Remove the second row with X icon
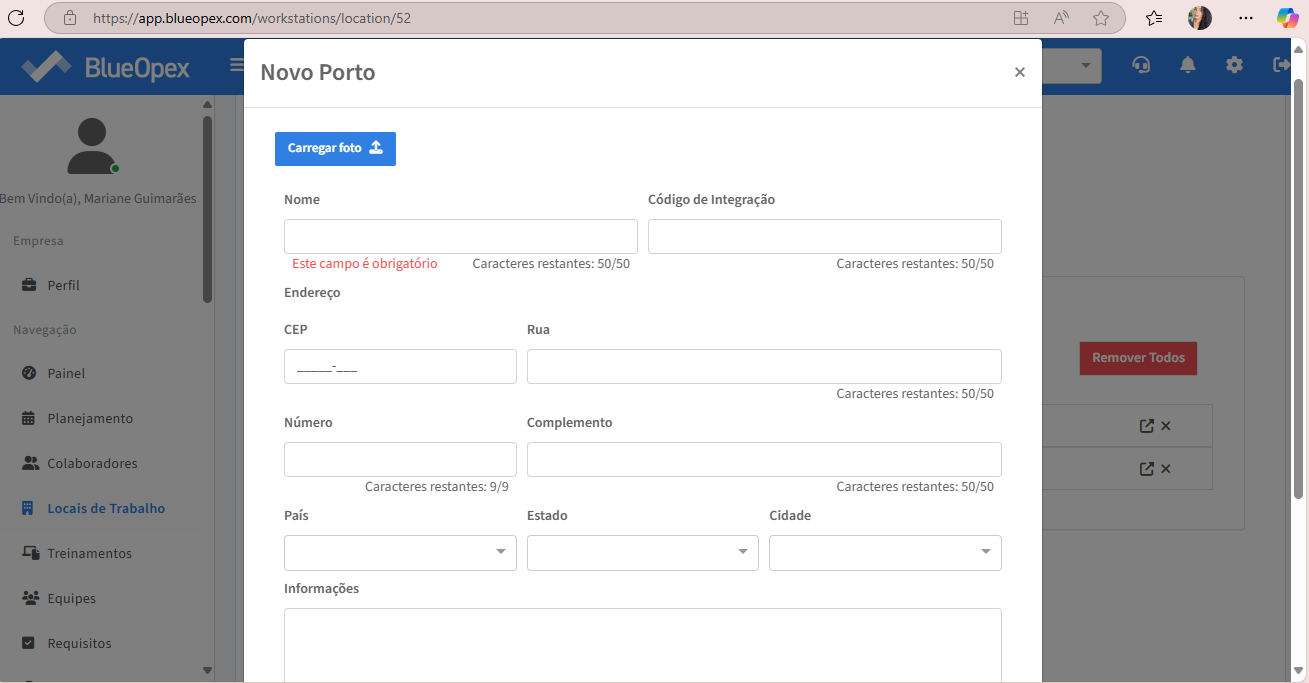Viewport: 1309px width, 683px height. (x=1166, y=468)
